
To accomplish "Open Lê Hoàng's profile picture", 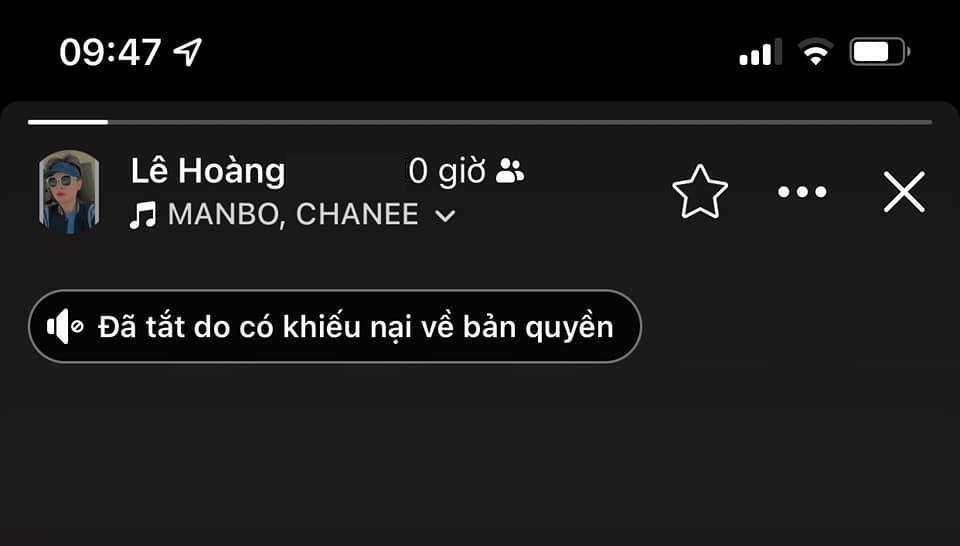I will [69, 192].
